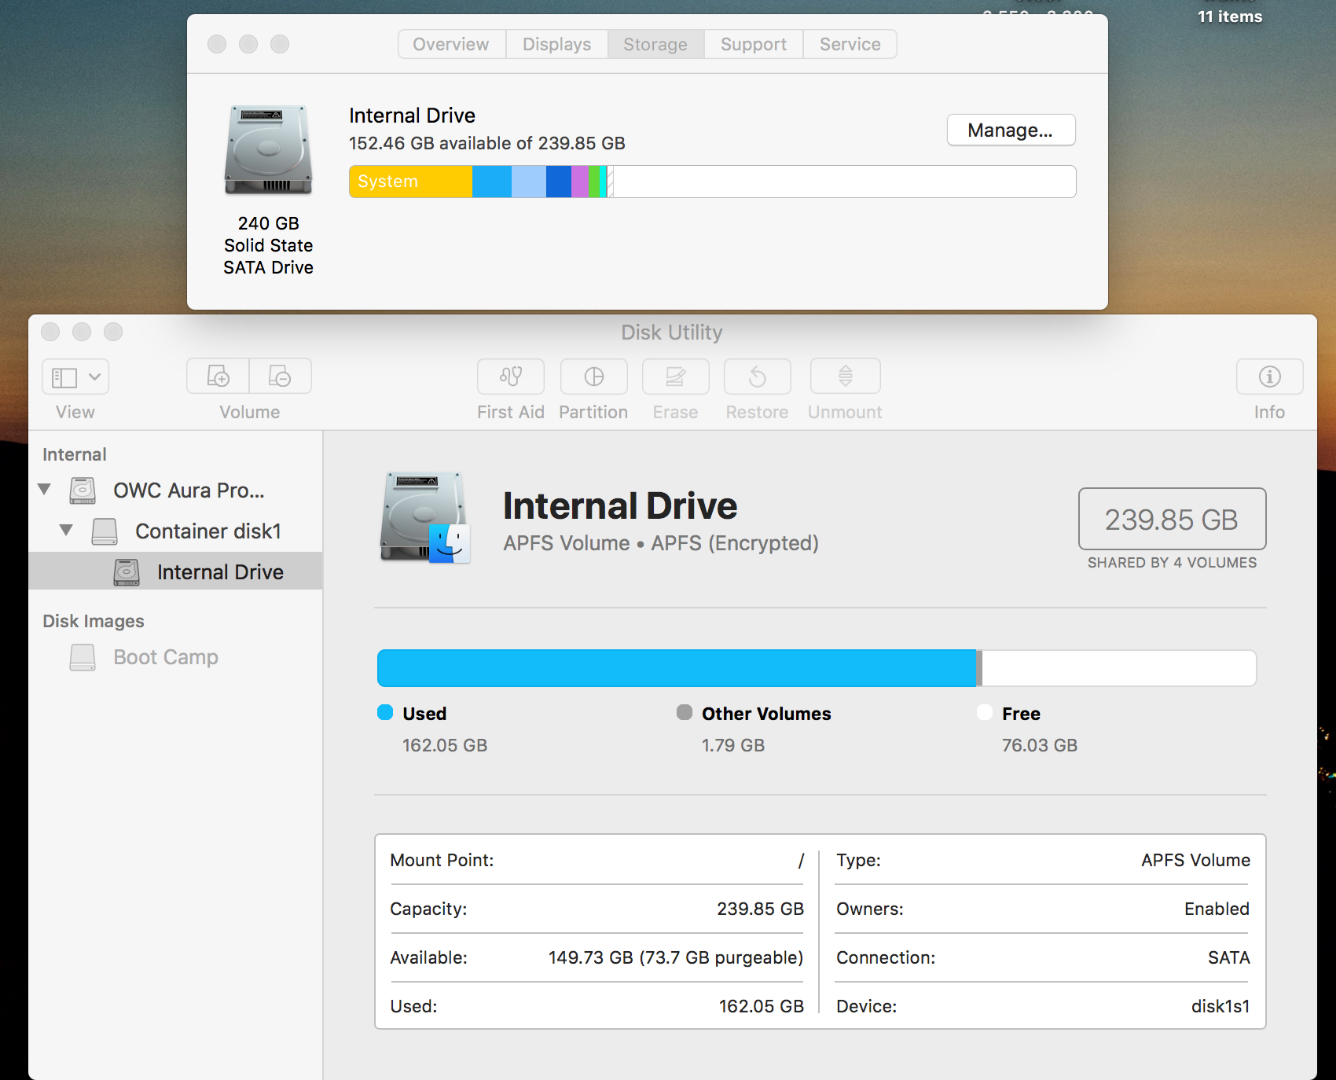Click the Restore toolbar icon
Image resolution: width=1336 pixels, height=1080 pixels.
(x=757, y=377)
